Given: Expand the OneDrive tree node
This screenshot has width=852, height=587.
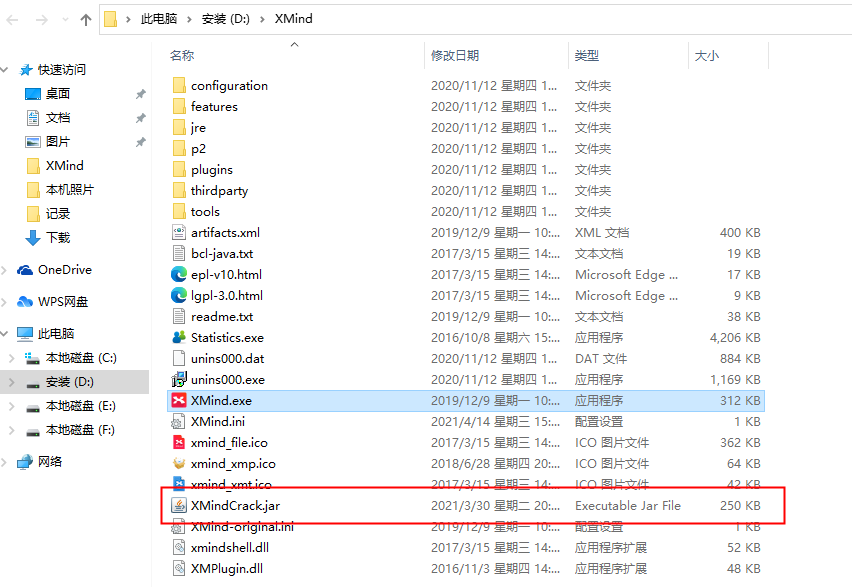Looking at the screenshot, I should click(5, 270).
